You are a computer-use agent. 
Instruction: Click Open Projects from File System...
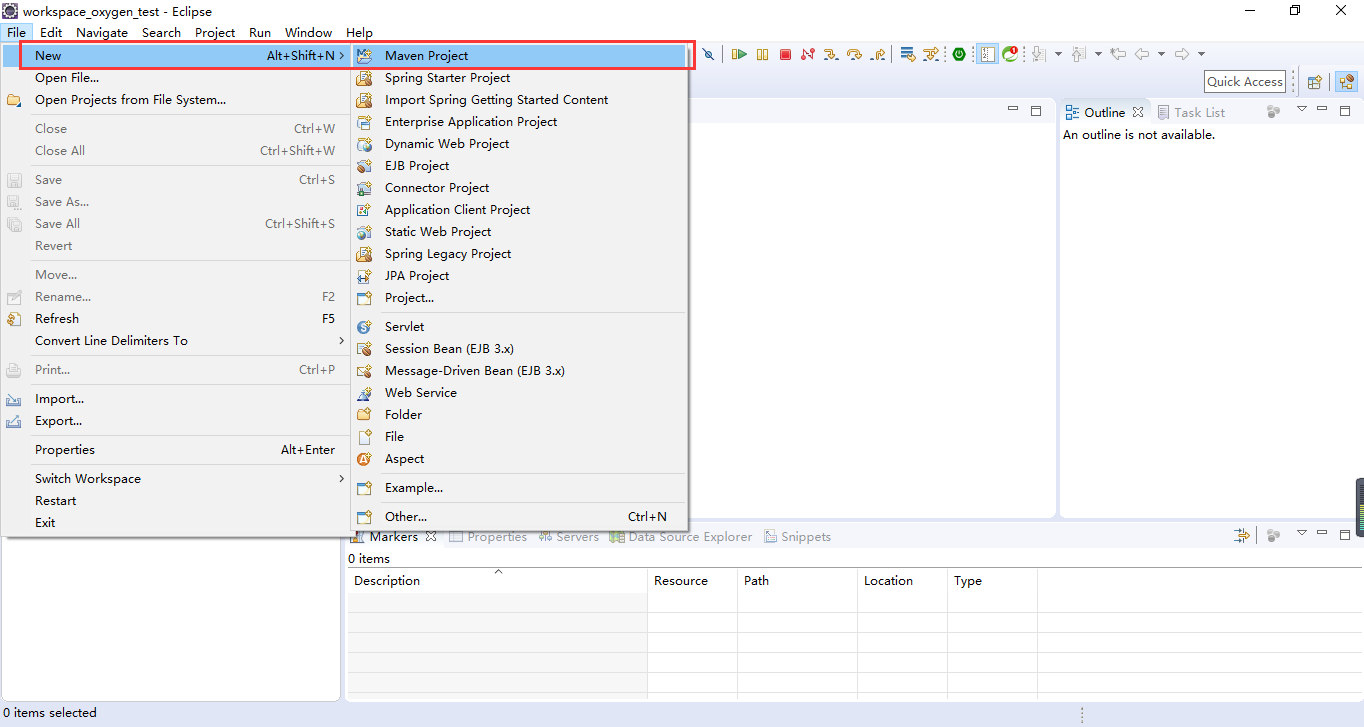point(175,99)
